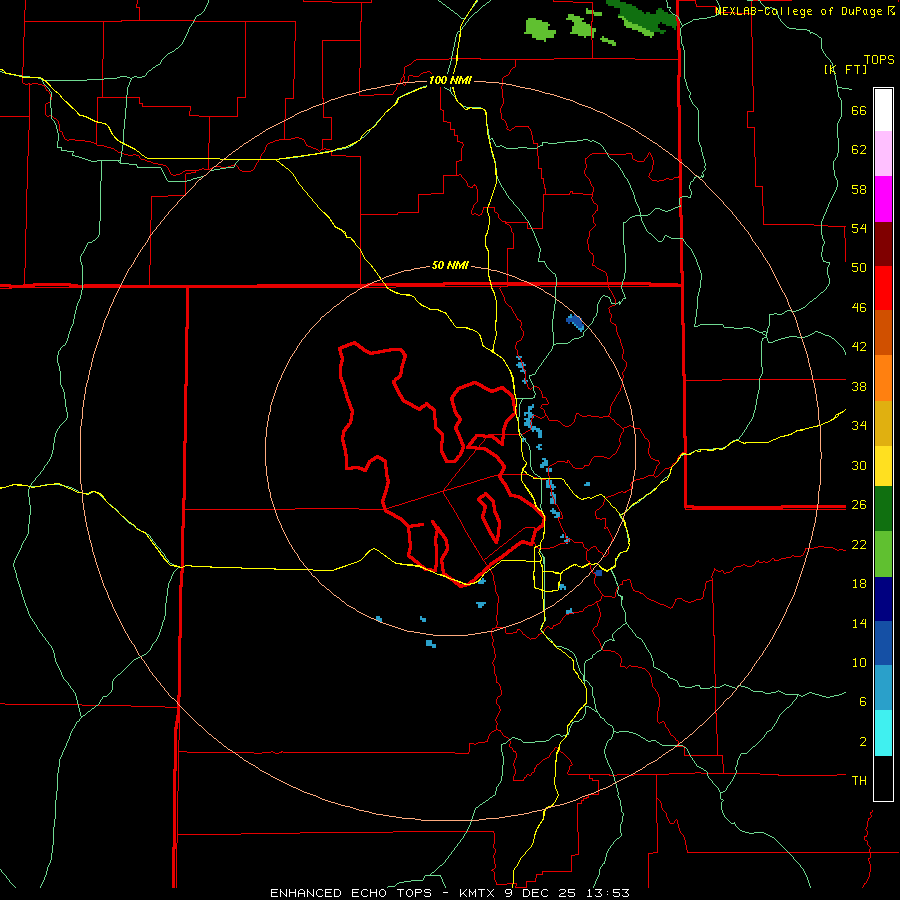Click the "38" legend value
The width and height of the screenshot is (900, 900).
click(x=859, y=386)
